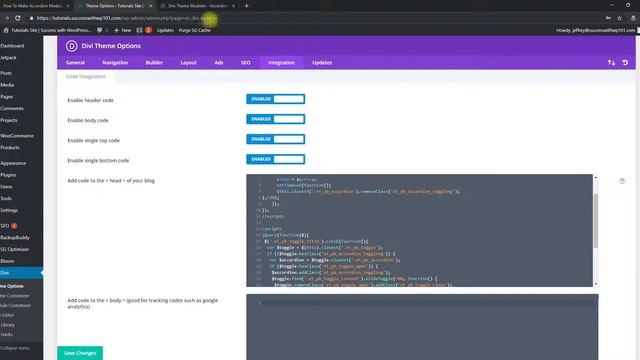640x360 pixels.
Task: Click the reset options icon
Action: tap(625, 63)
